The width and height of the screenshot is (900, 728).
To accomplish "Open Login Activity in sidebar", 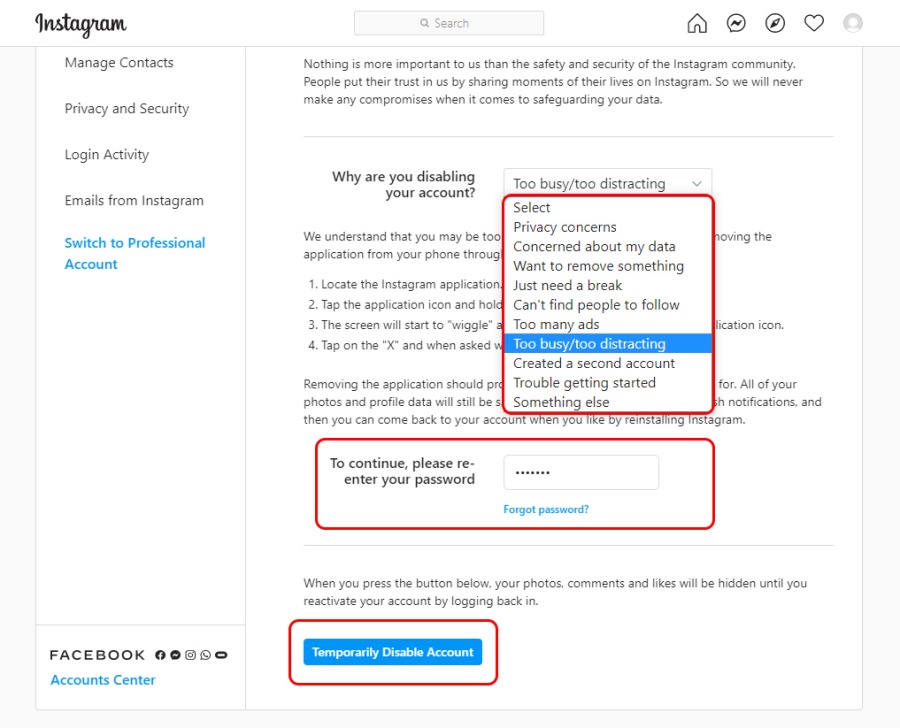I will click(107, 155).
